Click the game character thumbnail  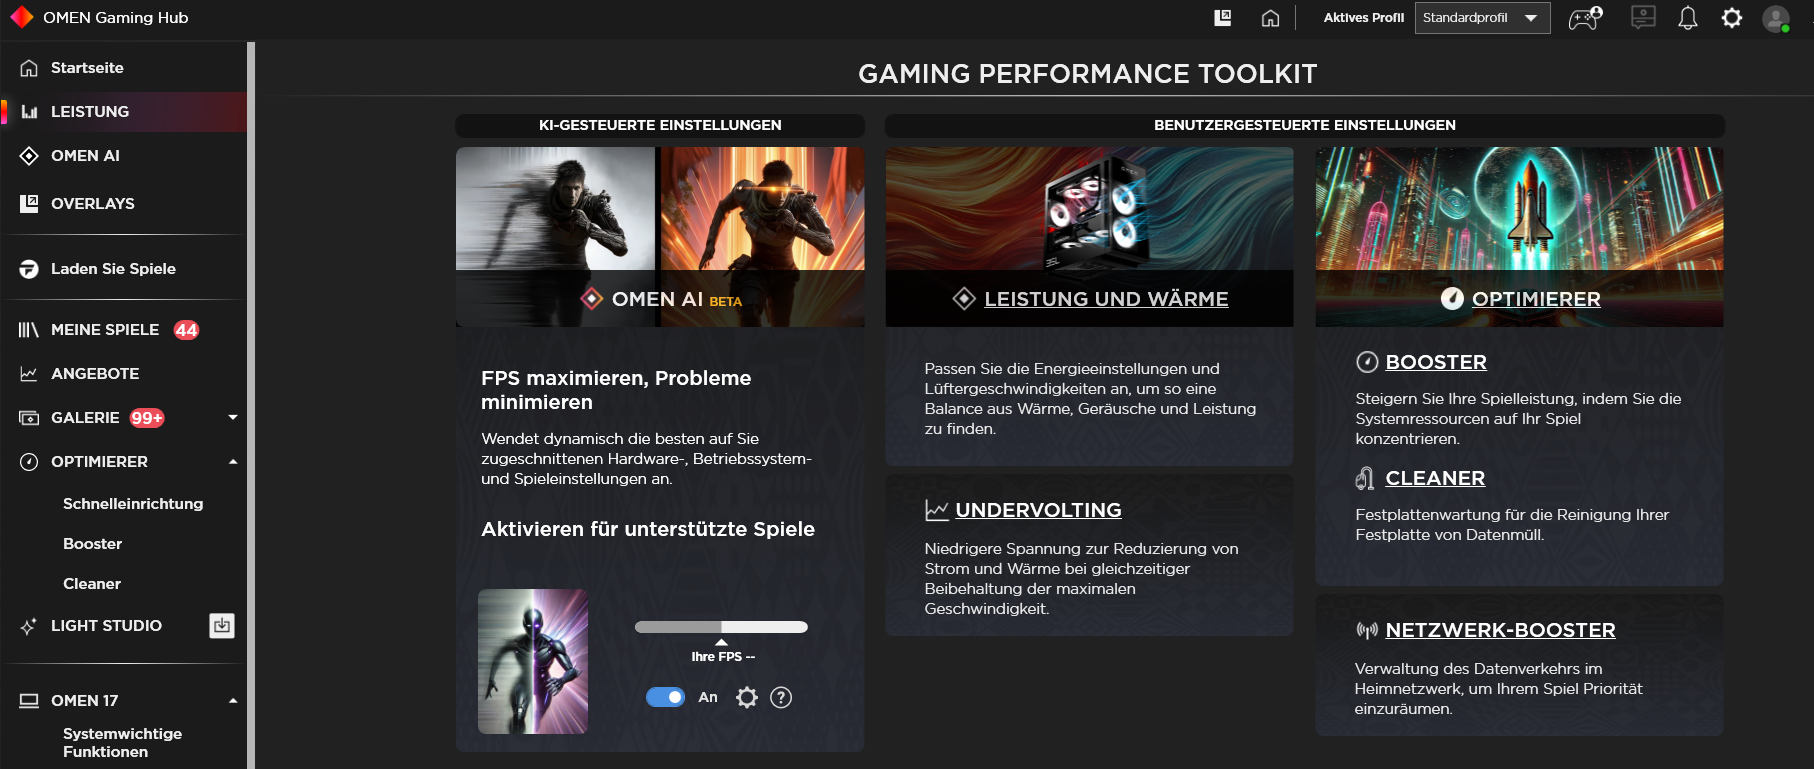click(533, 661)
